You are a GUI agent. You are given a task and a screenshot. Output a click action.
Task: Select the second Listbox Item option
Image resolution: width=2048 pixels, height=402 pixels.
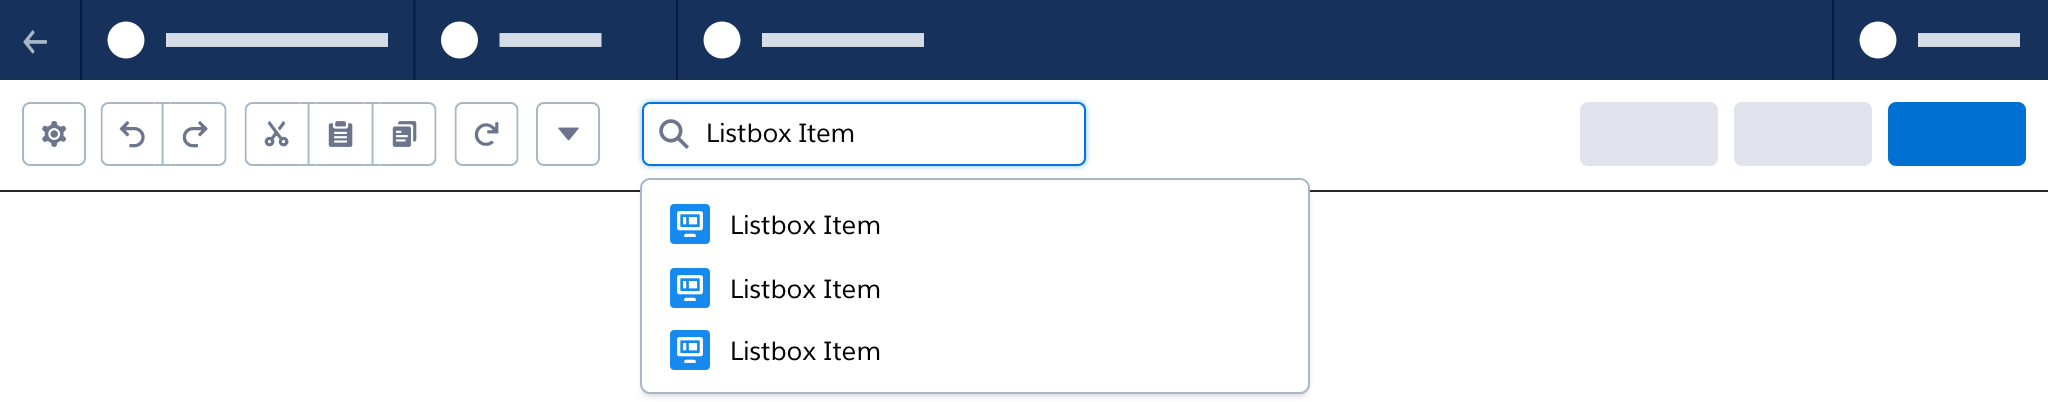click(805, 289)
